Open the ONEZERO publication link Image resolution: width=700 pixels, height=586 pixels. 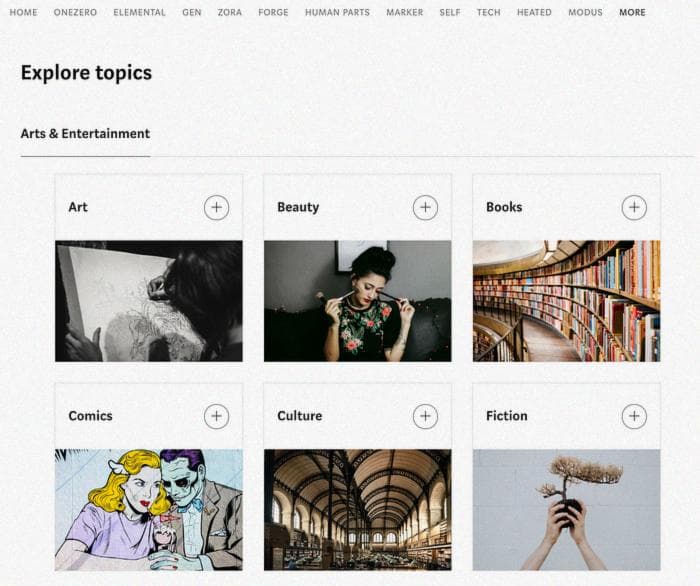click(75, 12)
